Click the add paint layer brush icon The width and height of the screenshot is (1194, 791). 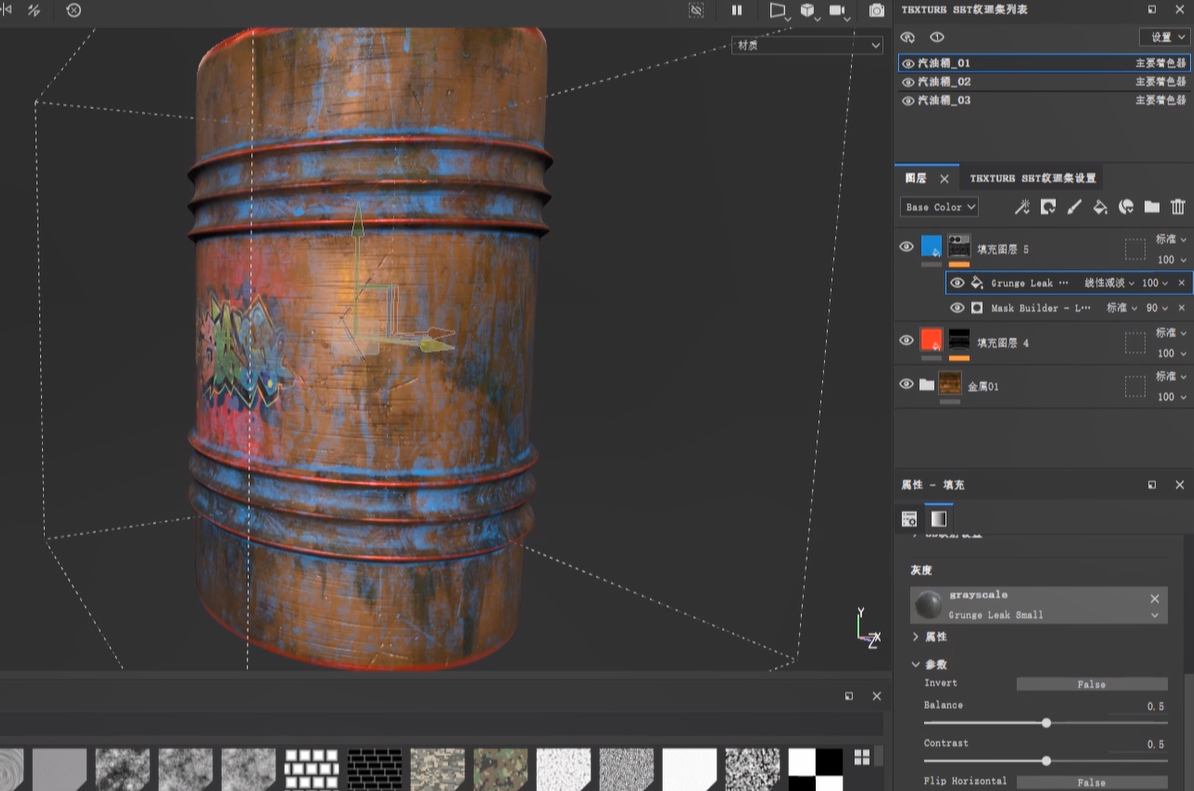tap(1074, 207)
